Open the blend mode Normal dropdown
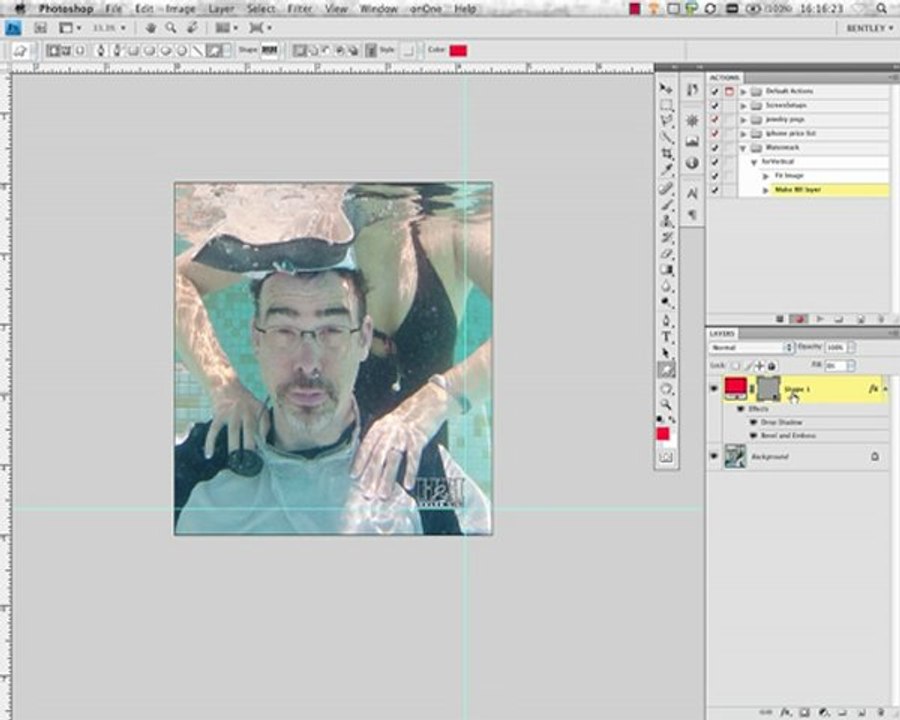The image size is (900, 720). pos(751,348)
